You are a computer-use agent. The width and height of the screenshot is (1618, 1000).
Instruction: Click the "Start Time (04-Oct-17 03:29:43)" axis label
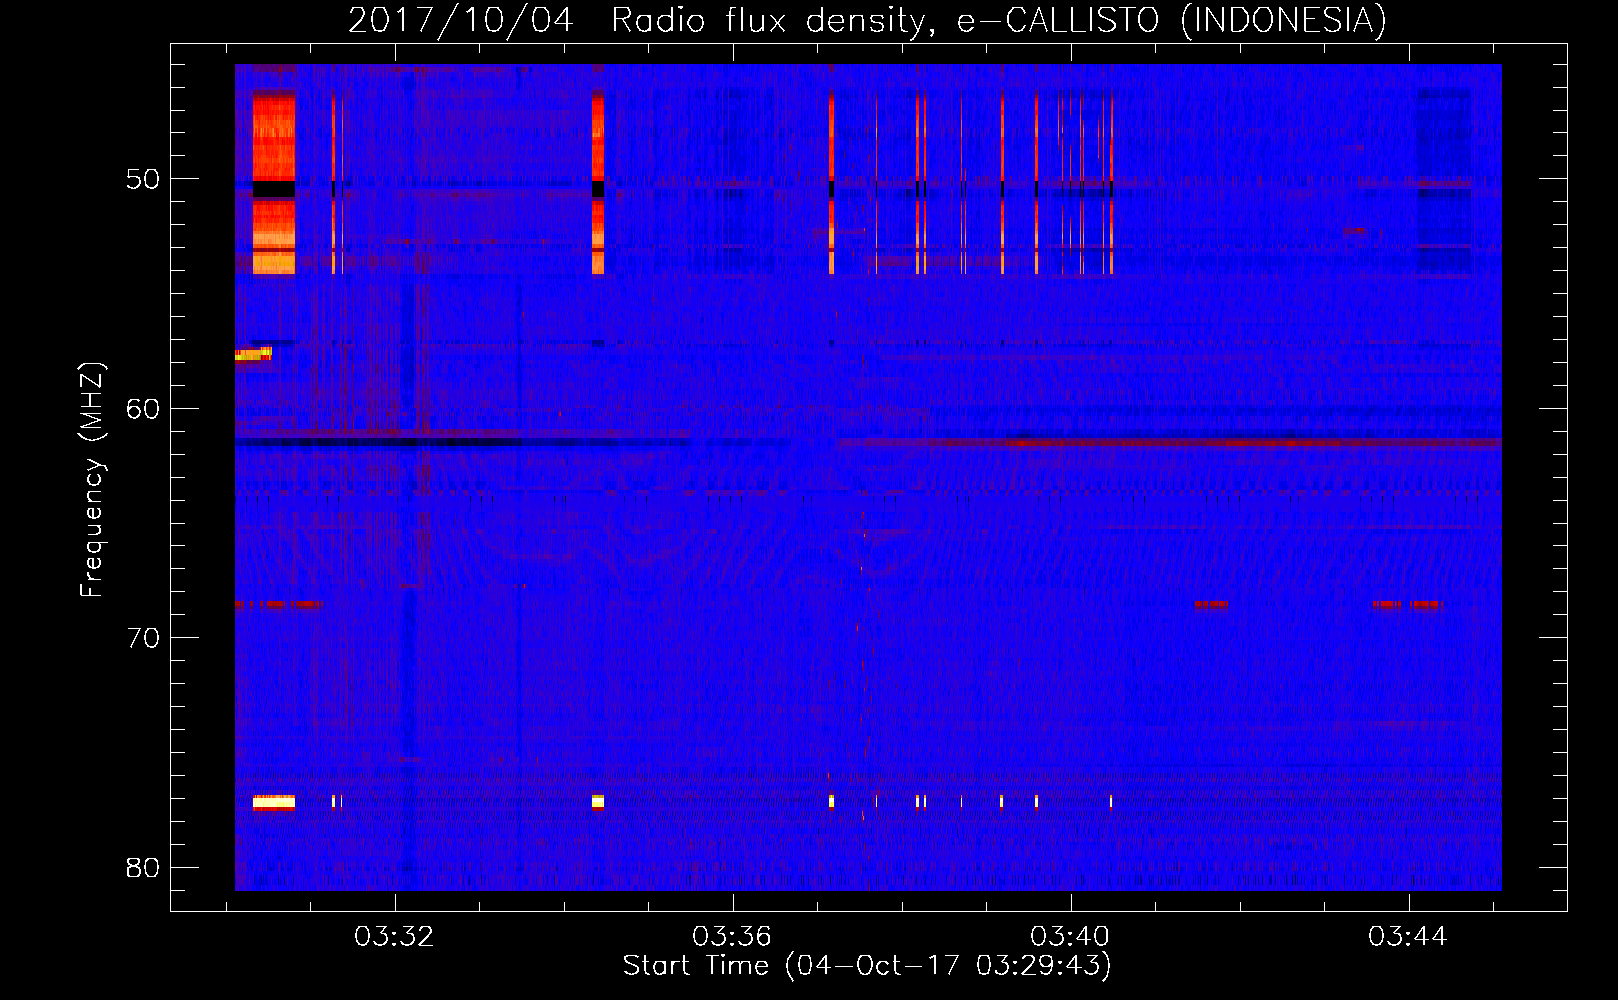[867, 965]
